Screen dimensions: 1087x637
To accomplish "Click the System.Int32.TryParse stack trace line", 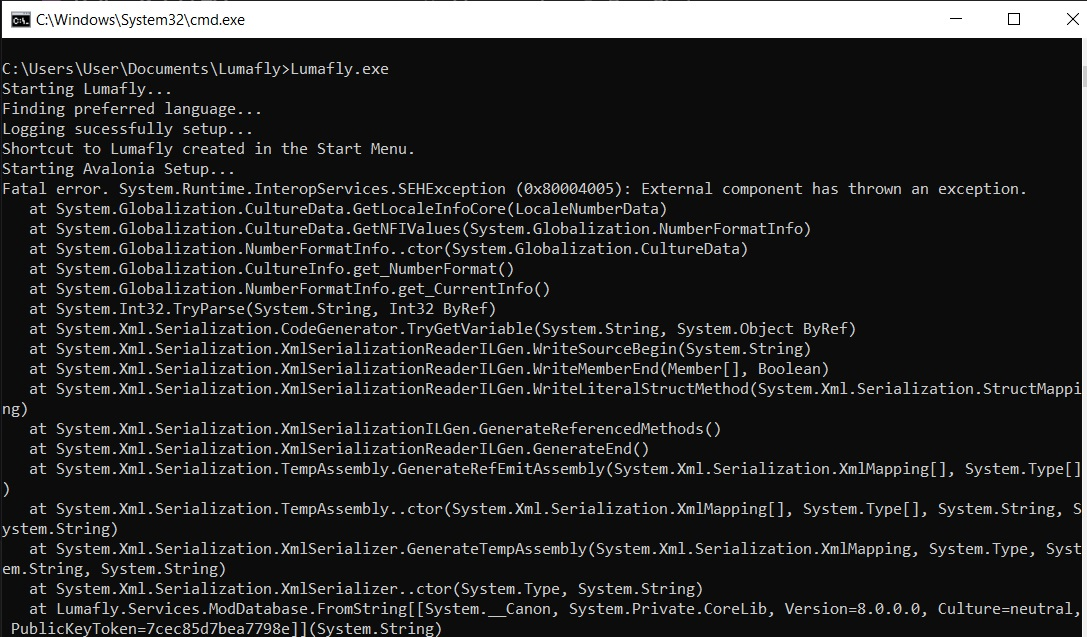I will 263,308.
